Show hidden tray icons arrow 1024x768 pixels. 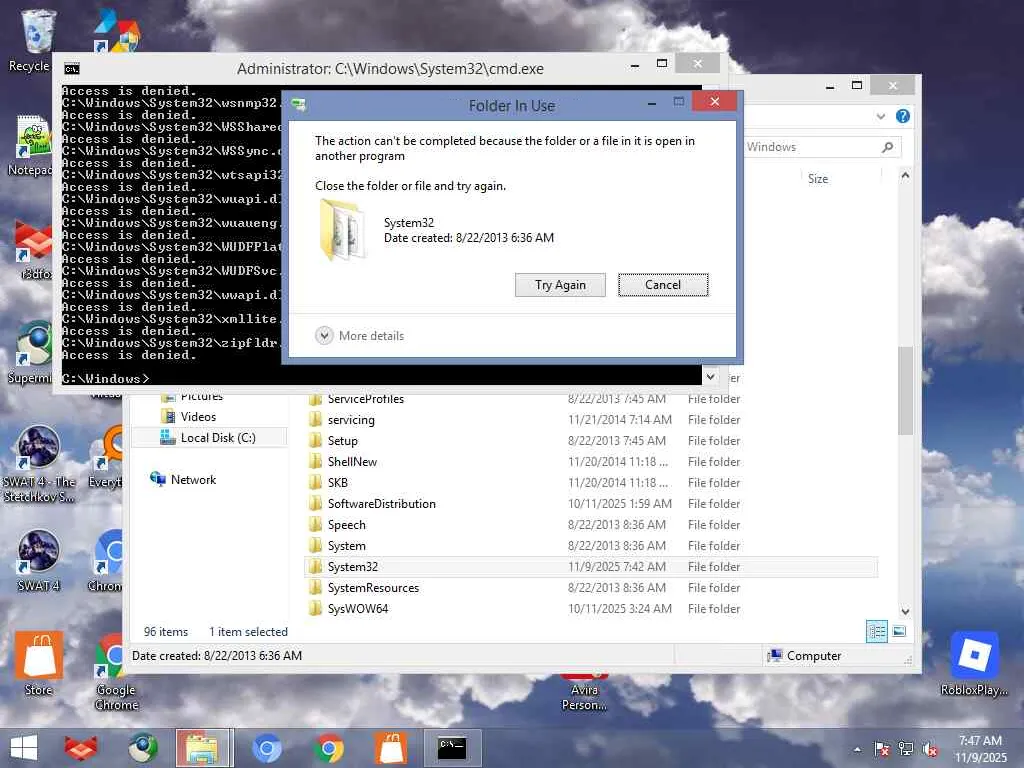[857, 750]
